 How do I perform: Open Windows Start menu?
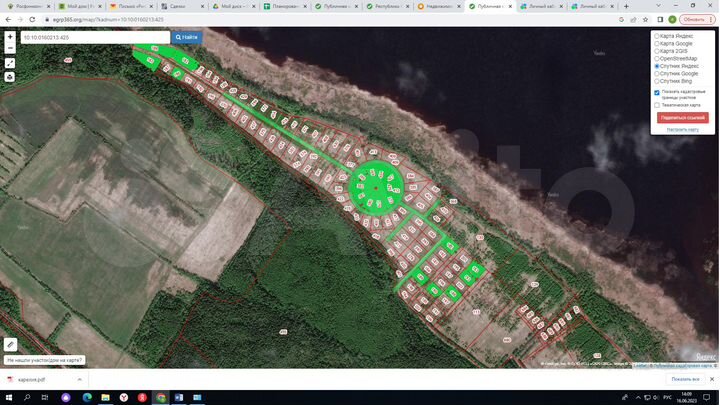tap(9, 397)
